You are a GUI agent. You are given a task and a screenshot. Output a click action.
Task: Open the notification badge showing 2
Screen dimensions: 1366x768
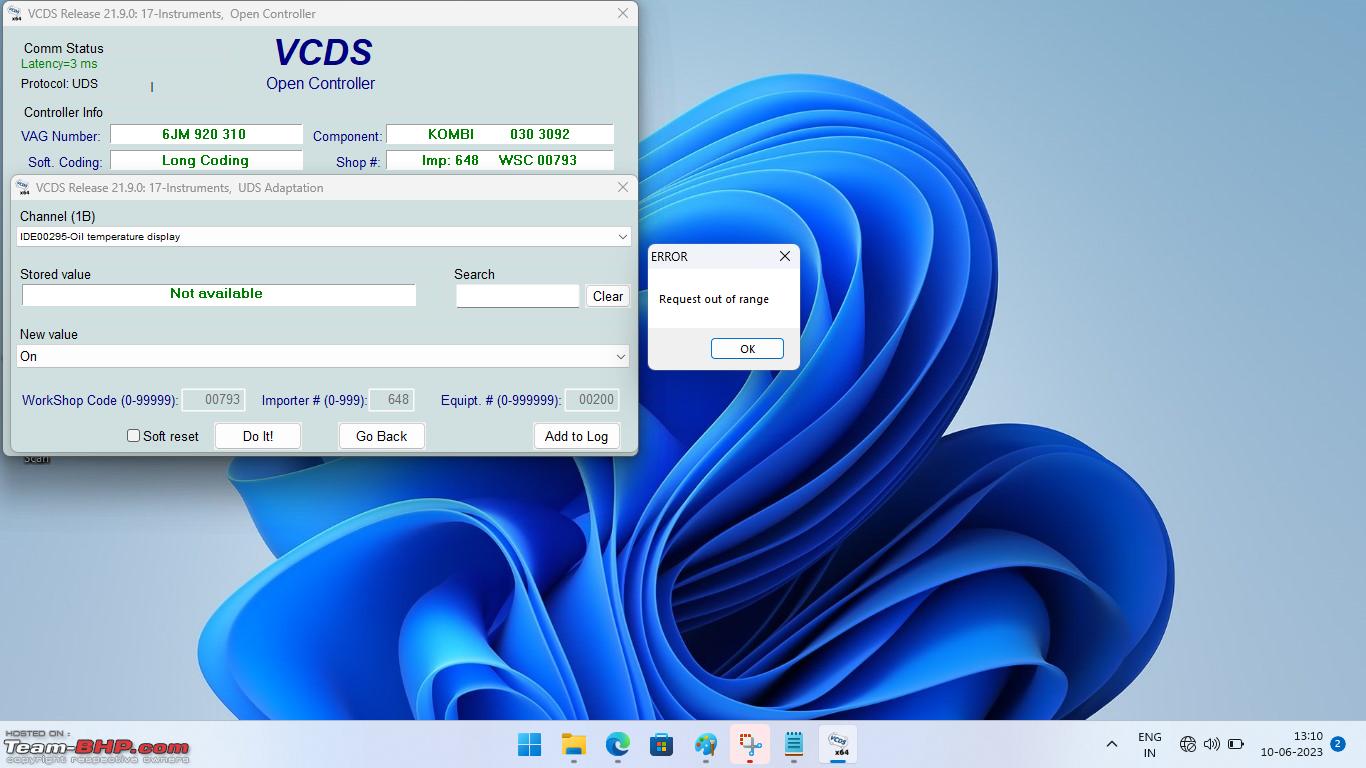[x=1338, y=744]
